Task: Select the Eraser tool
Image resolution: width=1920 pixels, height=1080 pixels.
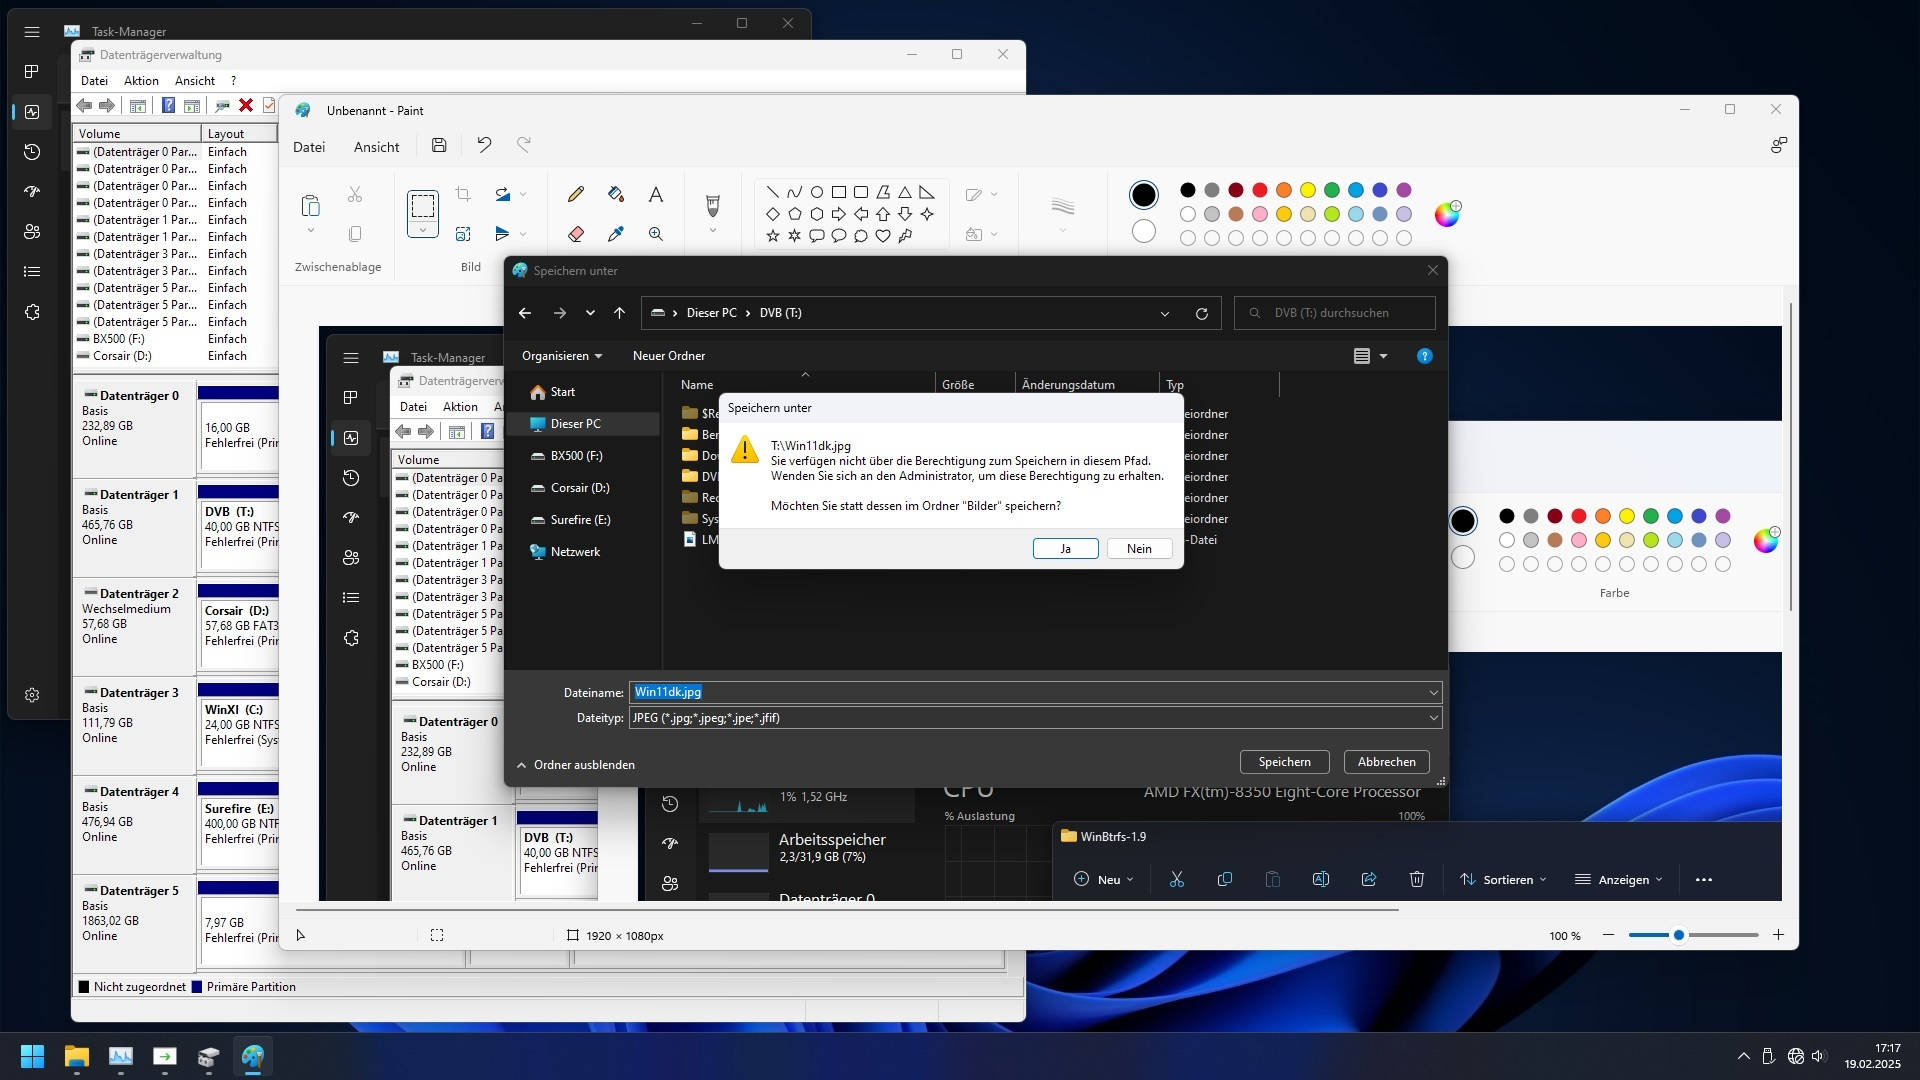Action: tap(575, 234)
